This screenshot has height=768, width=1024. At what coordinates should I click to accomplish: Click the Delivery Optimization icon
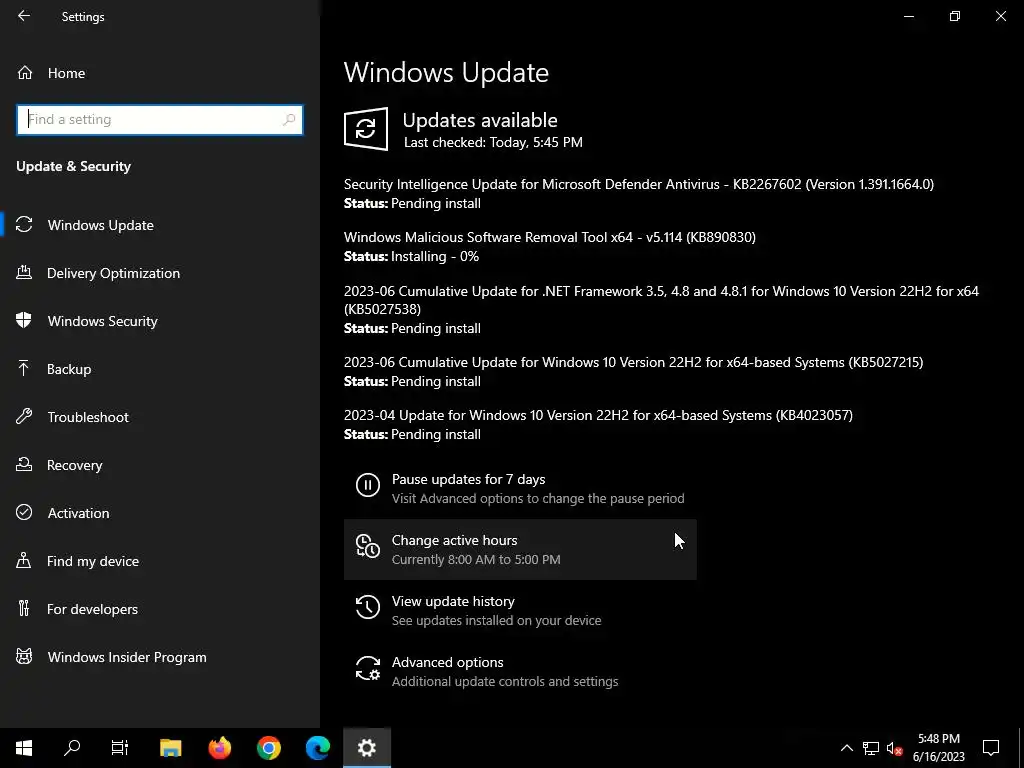[x=24, y=273]
